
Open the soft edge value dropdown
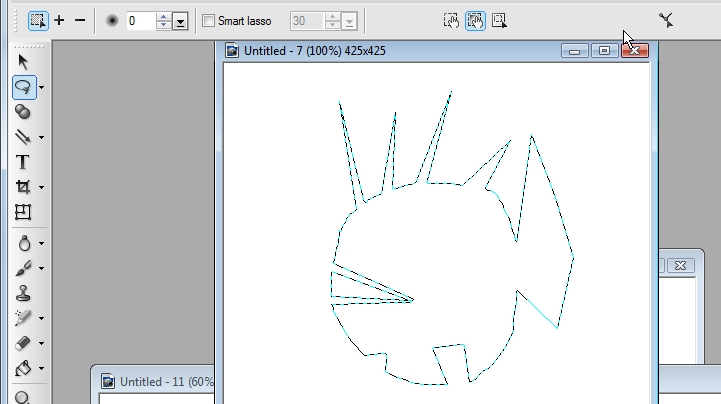[180, 21]
